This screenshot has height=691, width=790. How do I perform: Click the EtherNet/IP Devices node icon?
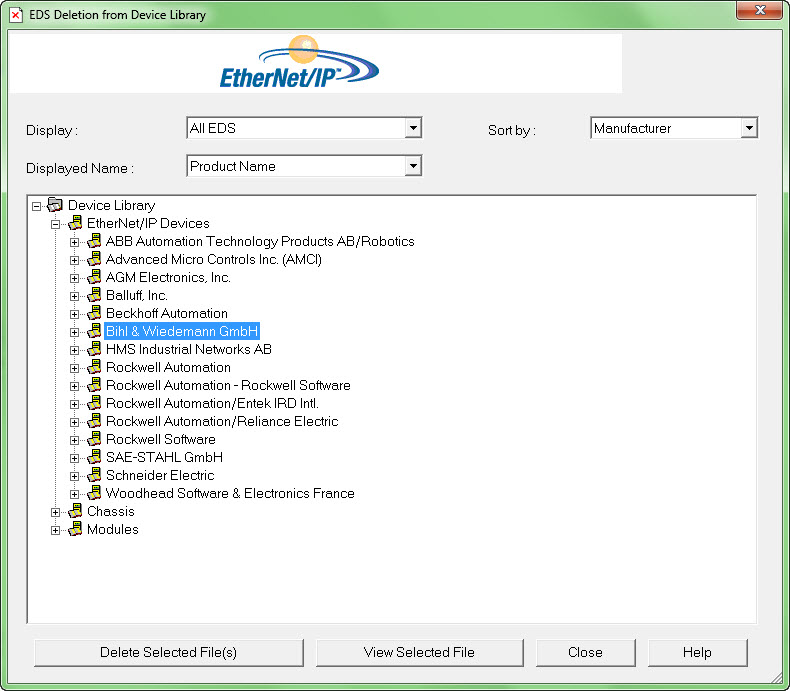(x=75, y=223)
